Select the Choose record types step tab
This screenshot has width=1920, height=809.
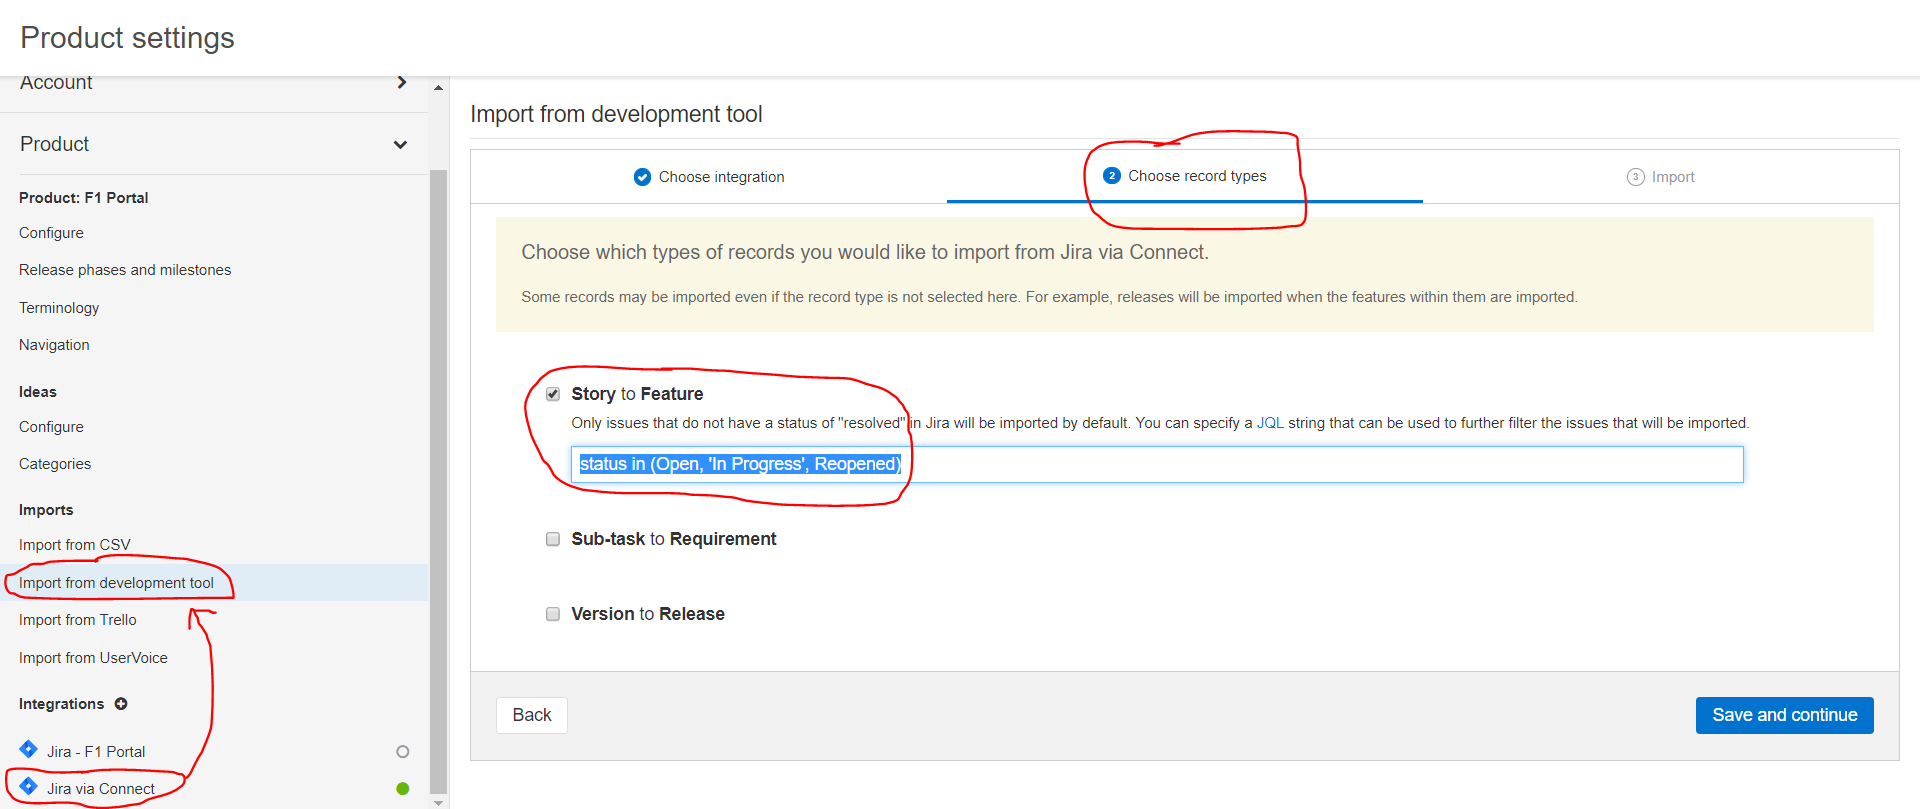coord(1185,176)
